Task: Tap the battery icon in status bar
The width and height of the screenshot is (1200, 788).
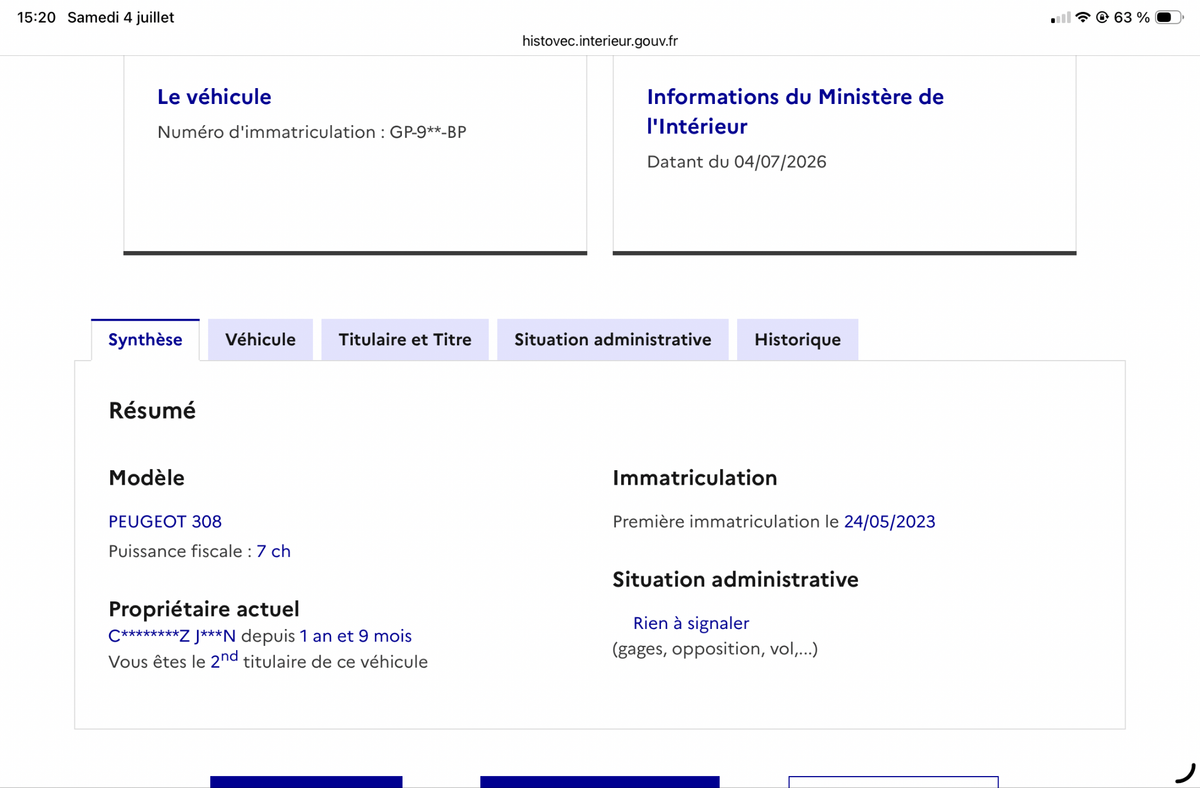Action: click(x=1170, y=17)
